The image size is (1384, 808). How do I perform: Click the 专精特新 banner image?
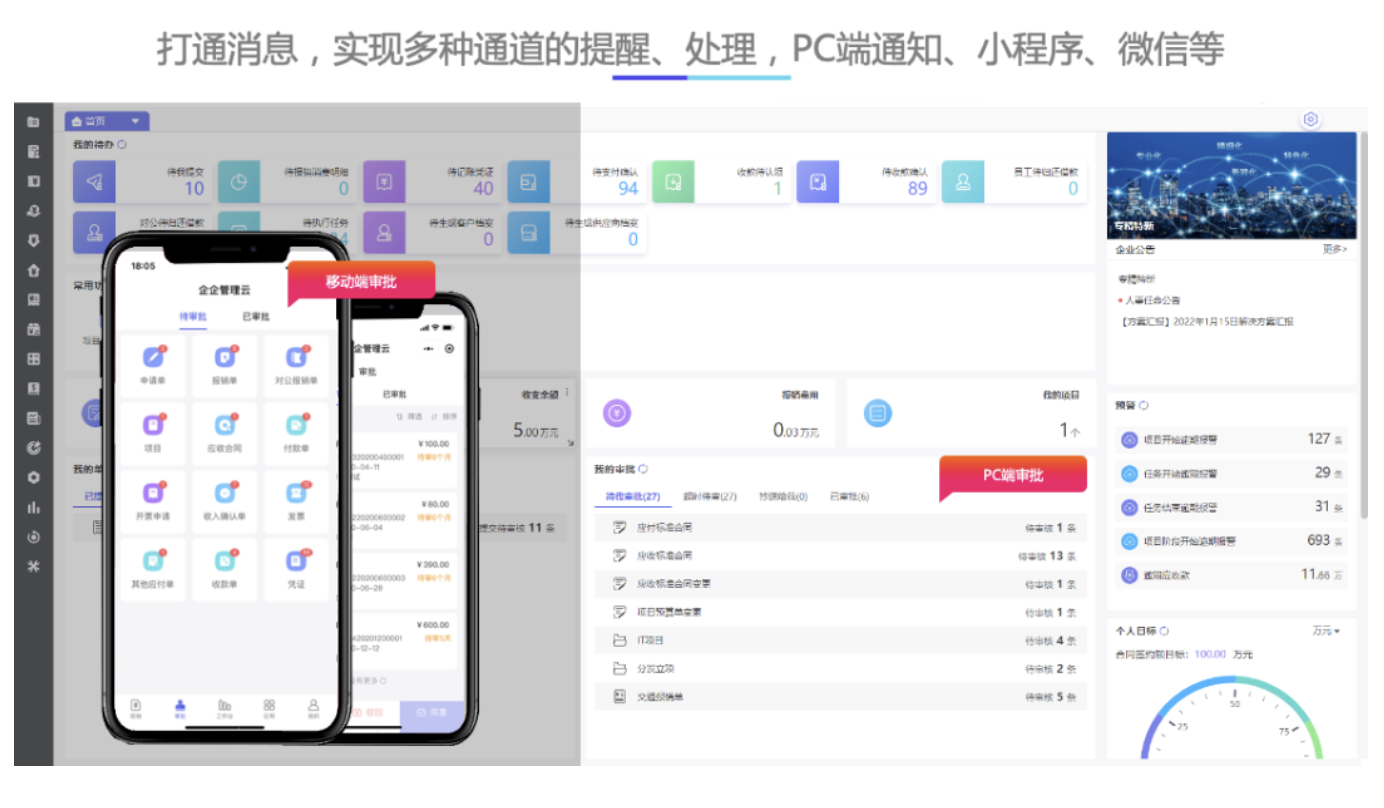[x=1231, y=185]
